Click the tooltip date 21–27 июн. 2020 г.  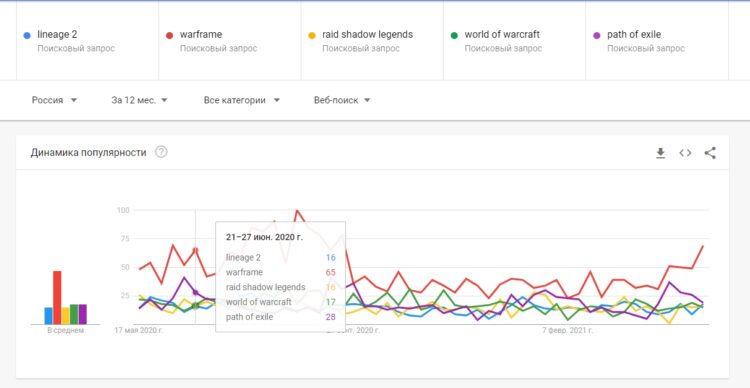pyautogui.click(x=264, y=237)
